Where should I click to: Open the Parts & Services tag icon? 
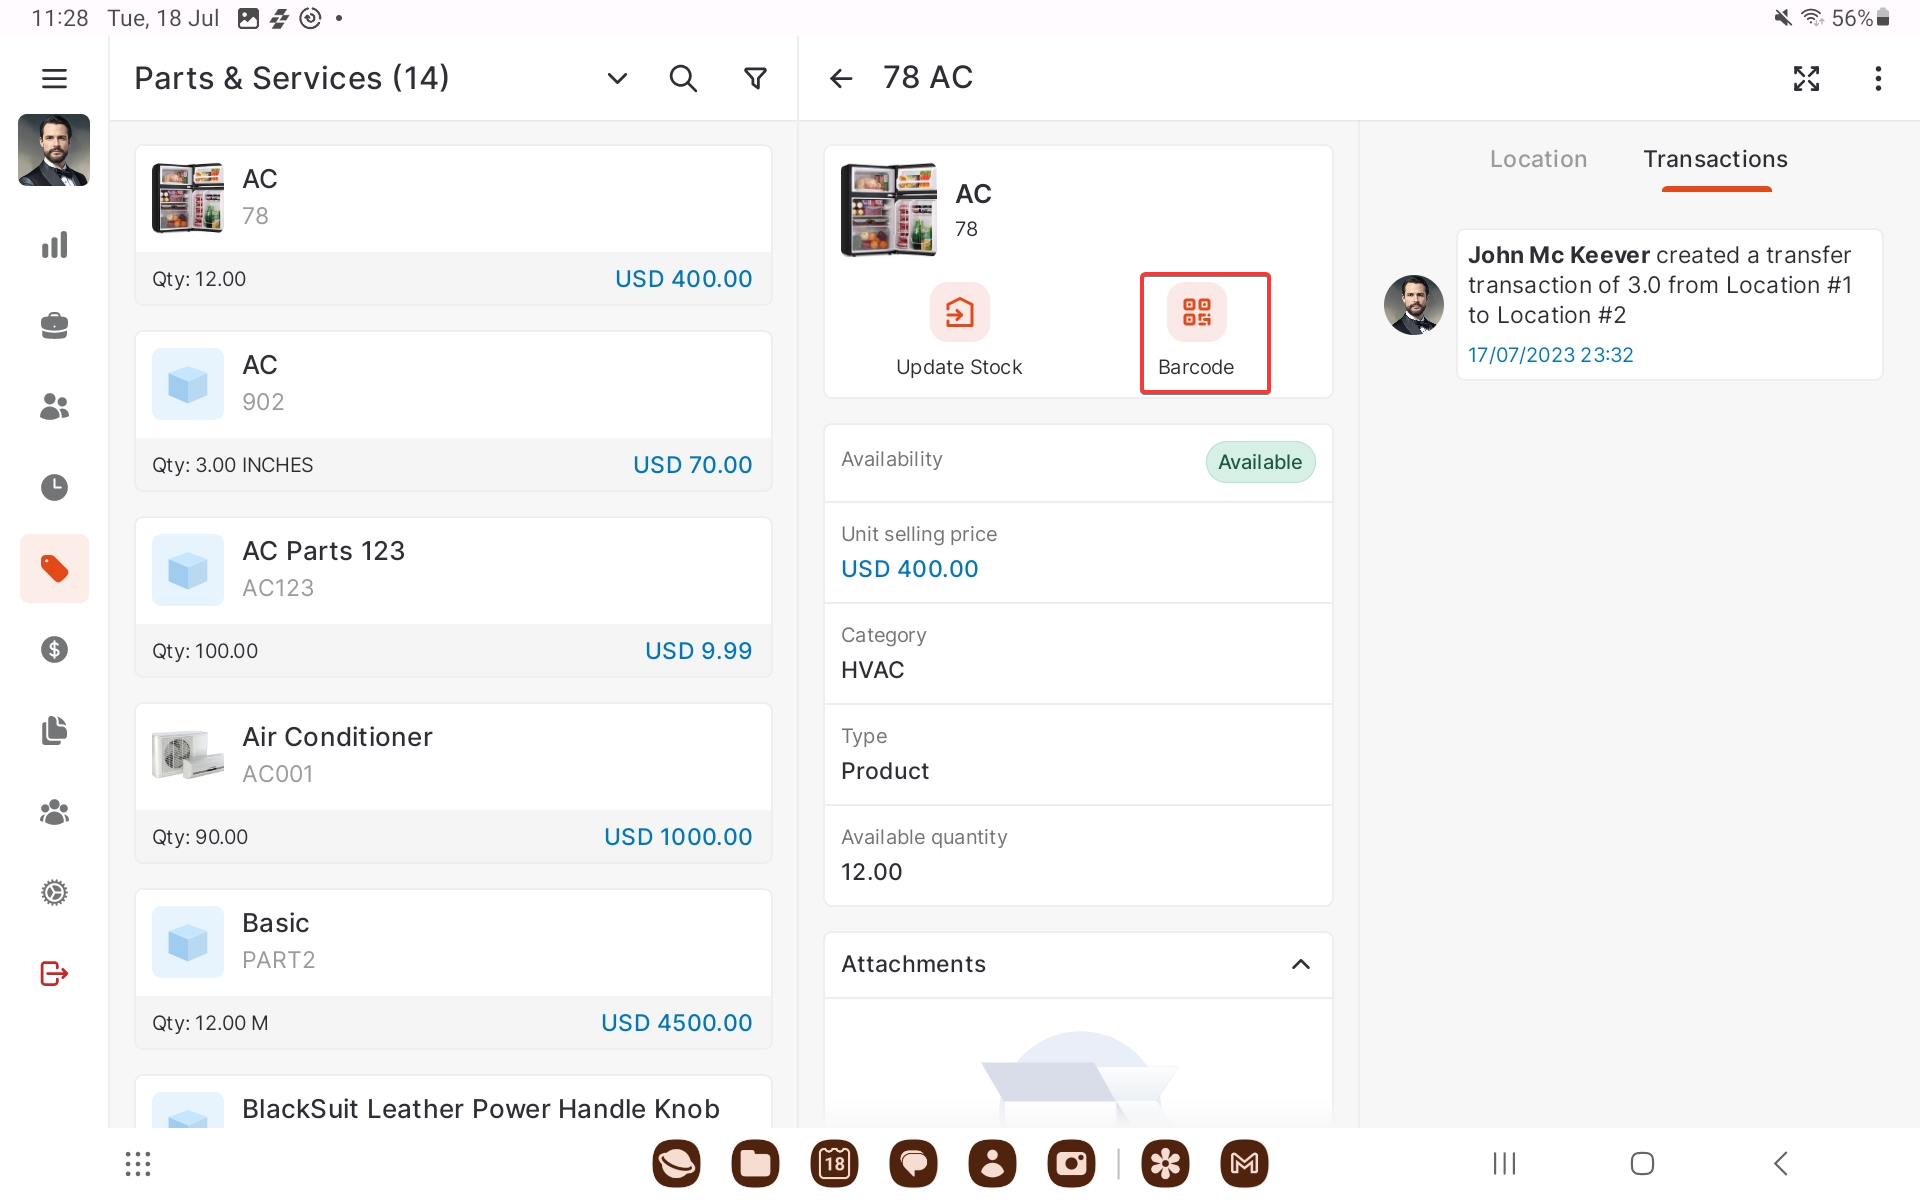[x=54, y=569]
